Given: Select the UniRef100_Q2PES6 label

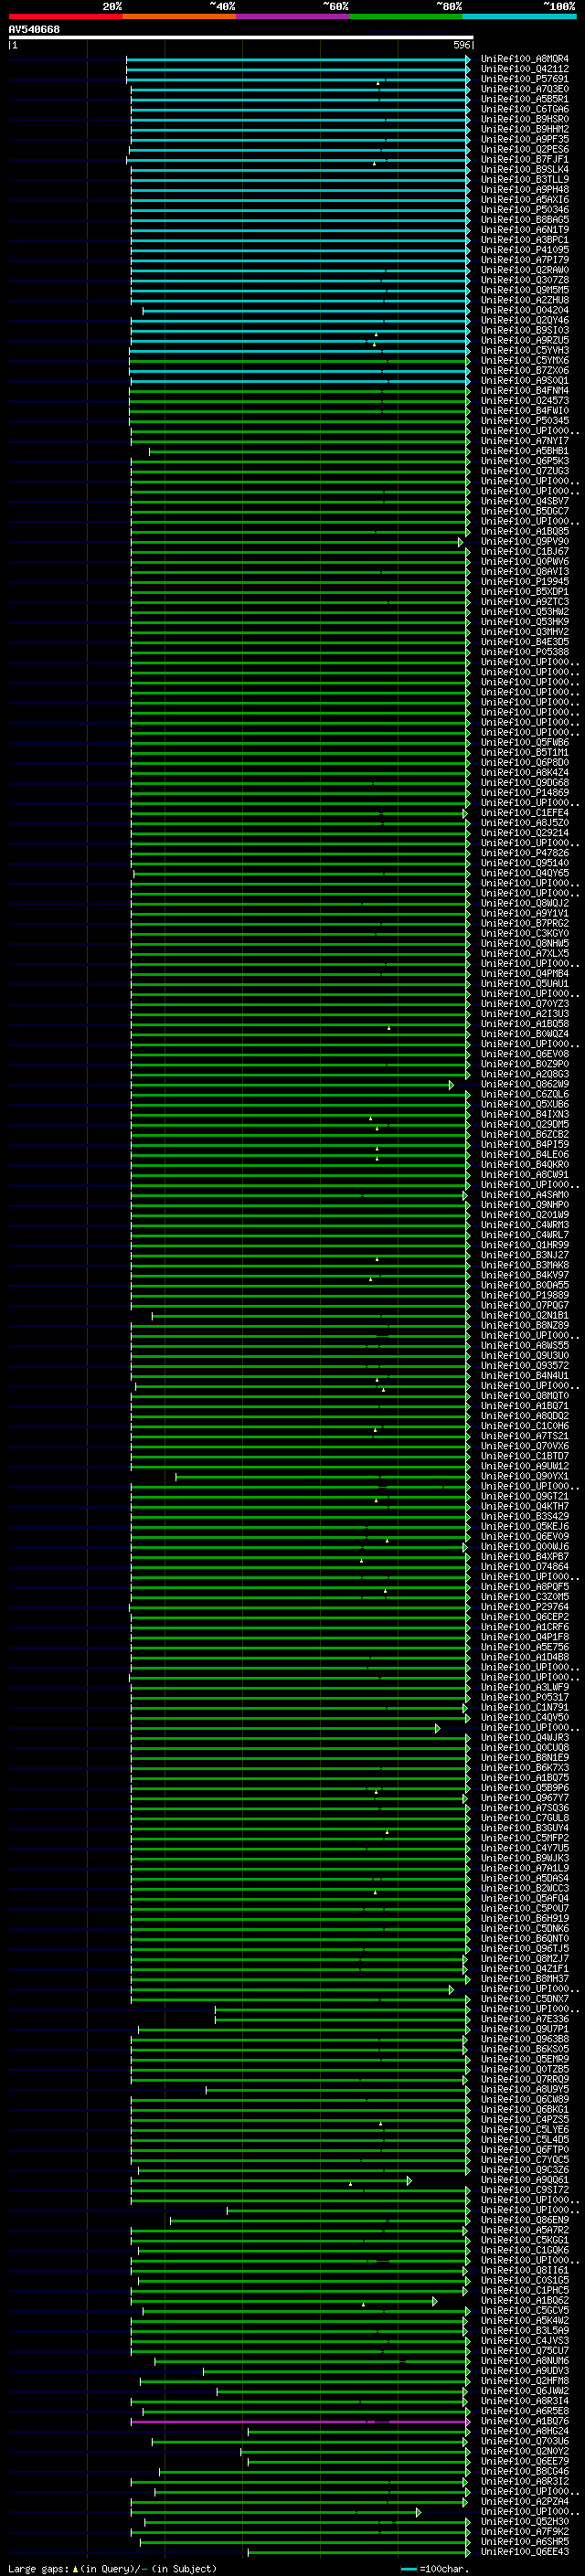Looking at the screenshot, I should point(525,149).
